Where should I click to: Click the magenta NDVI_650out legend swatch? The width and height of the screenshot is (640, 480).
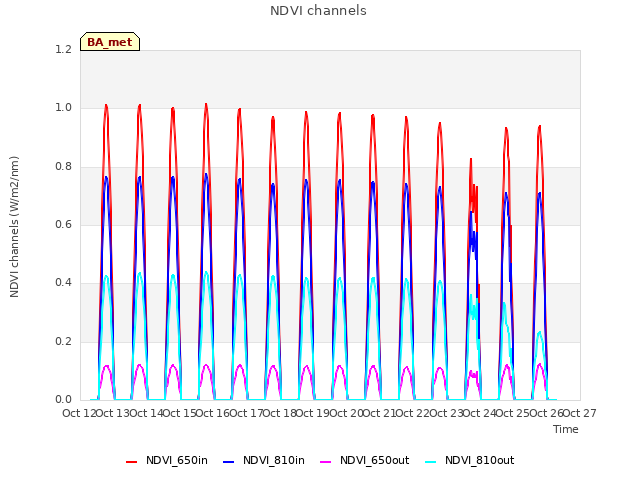click(325, 462)
